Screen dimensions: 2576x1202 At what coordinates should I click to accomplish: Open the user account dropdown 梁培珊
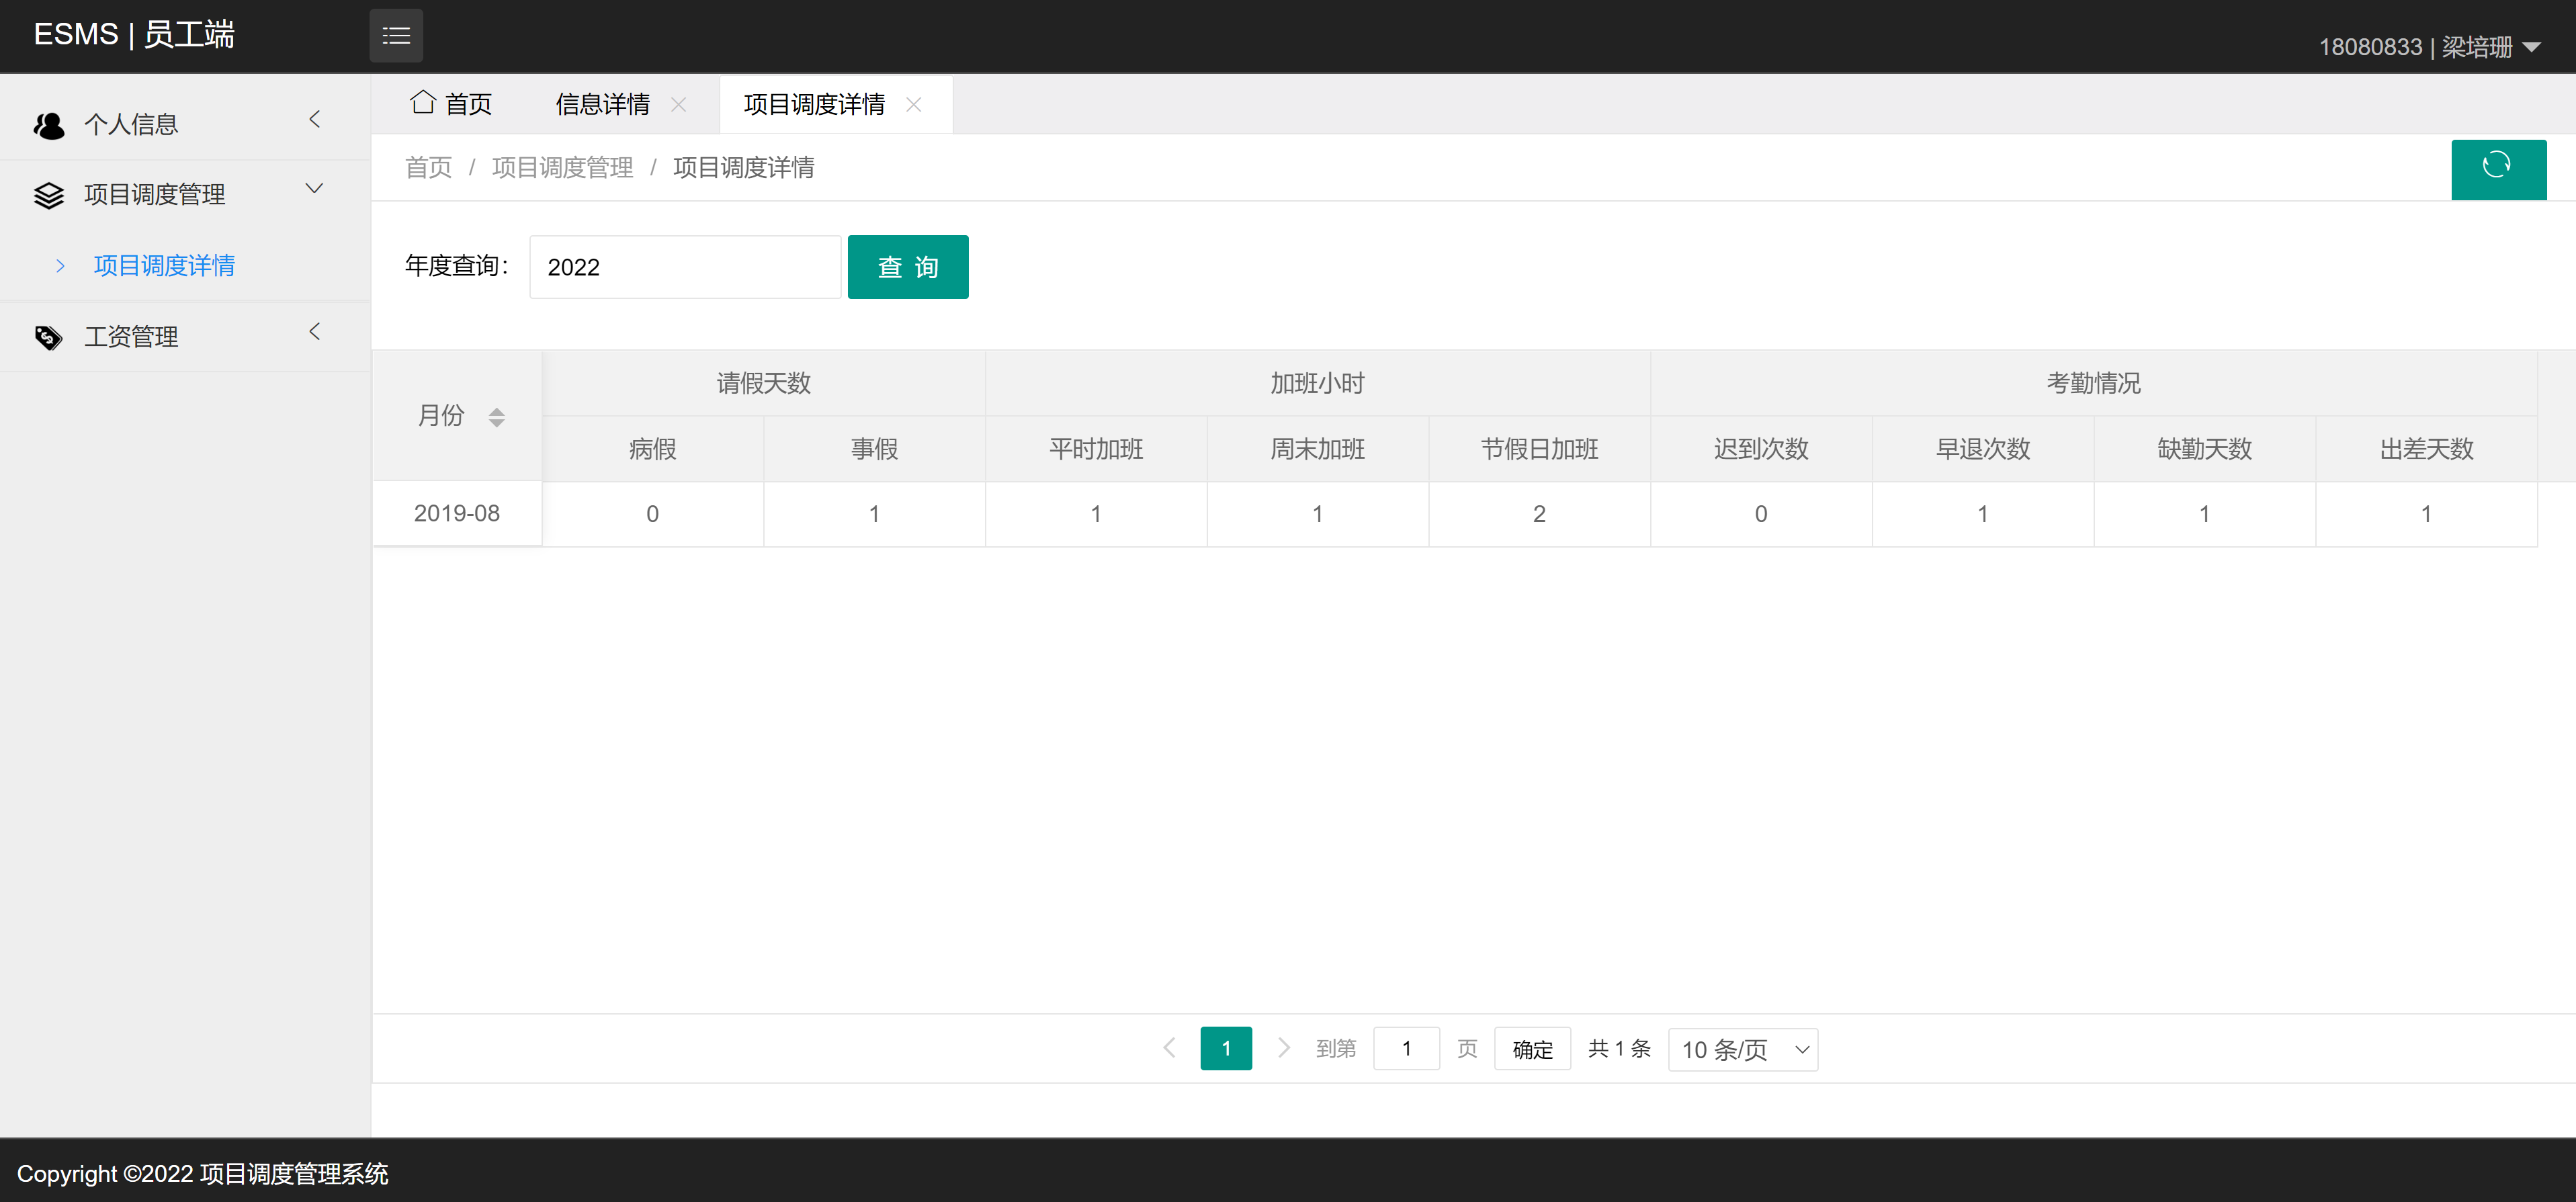[2429, 47]
